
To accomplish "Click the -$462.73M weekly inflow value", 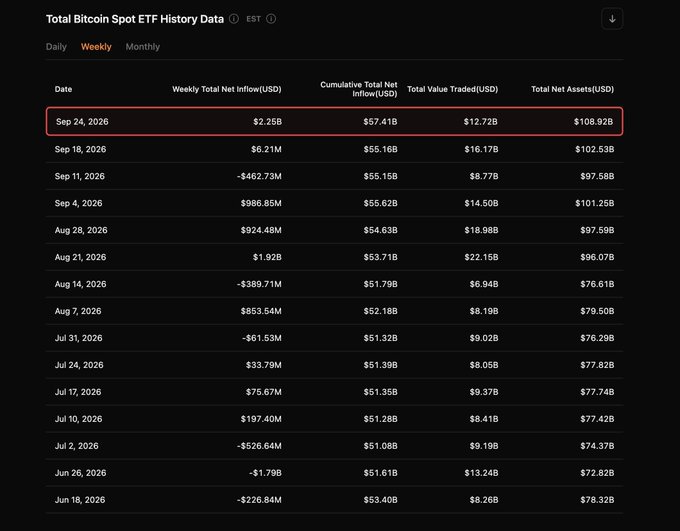I will tap(259, 176).
